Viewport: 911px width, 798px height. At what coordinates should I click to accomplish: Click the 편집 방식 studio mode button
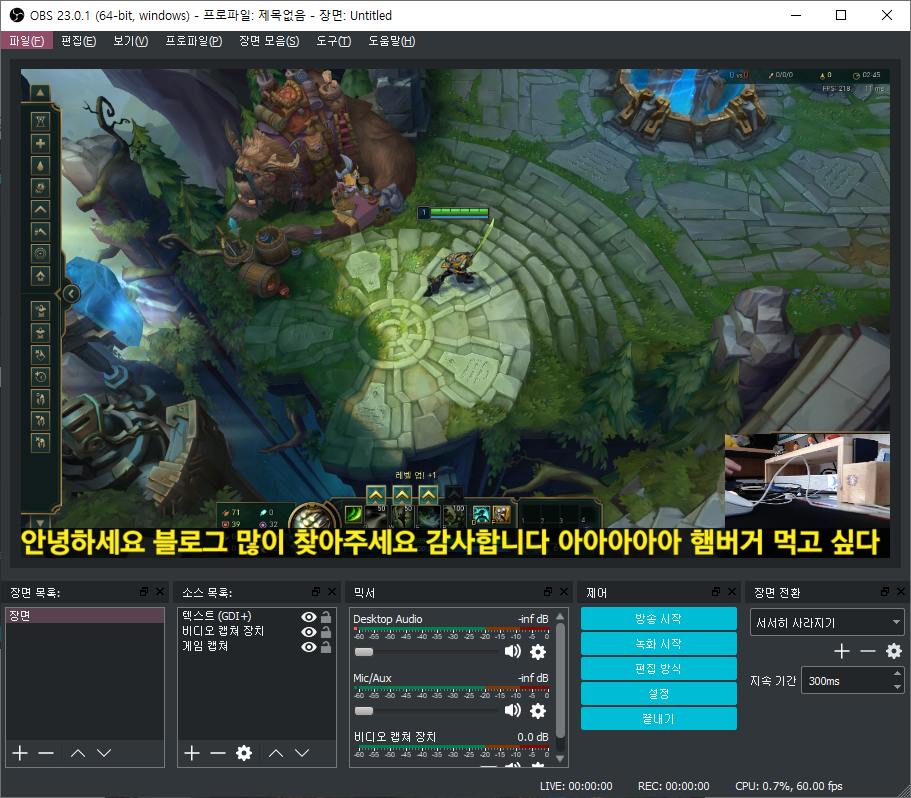click(x=659, y=669)
